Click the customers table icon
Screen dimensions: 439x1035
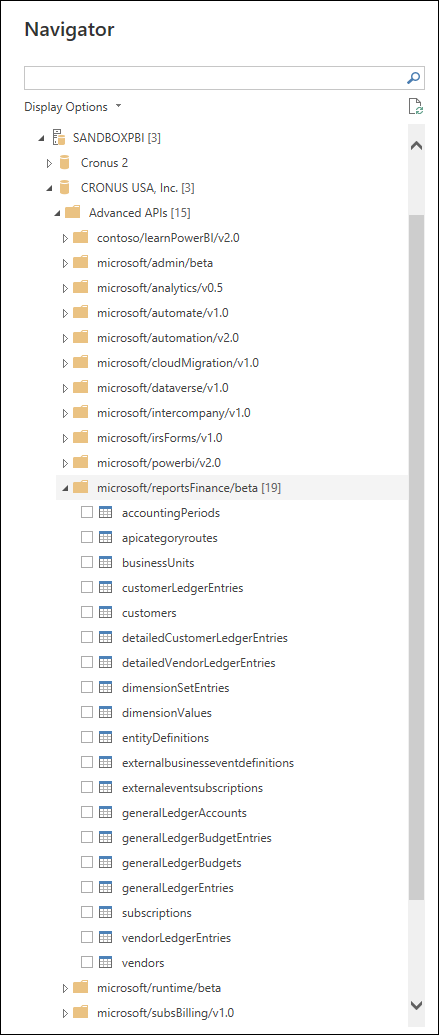pos(106,613)
